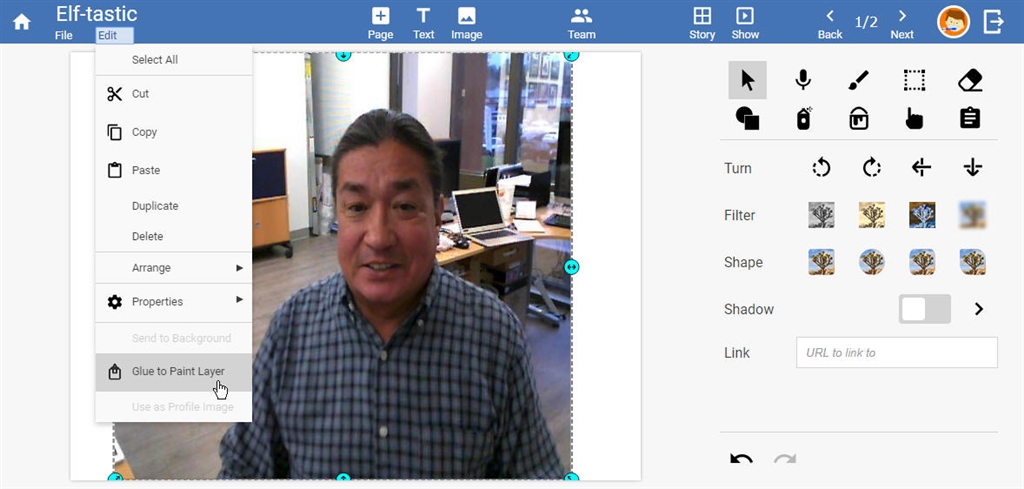Select the microphone recording tool
This screenshot has height=489, width=1024.
tap(803, 80)
